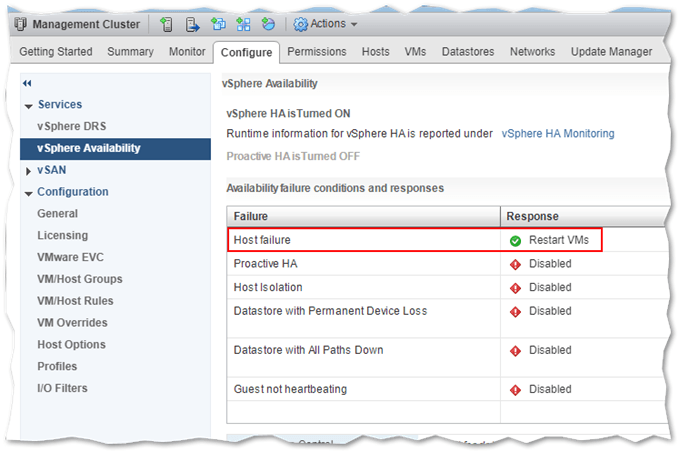
Task: Open VM/Host Groups settings
Action: click(x=80, y=279)
